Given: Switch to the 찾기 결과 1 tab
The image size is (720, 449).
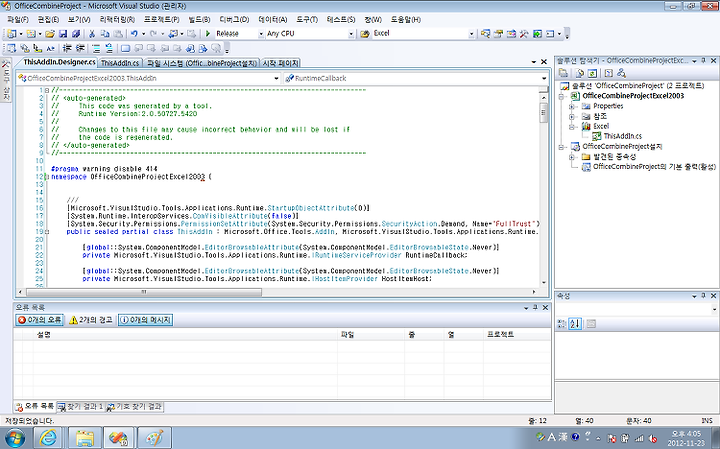Looking at the screenshot, I should point(81,407).
